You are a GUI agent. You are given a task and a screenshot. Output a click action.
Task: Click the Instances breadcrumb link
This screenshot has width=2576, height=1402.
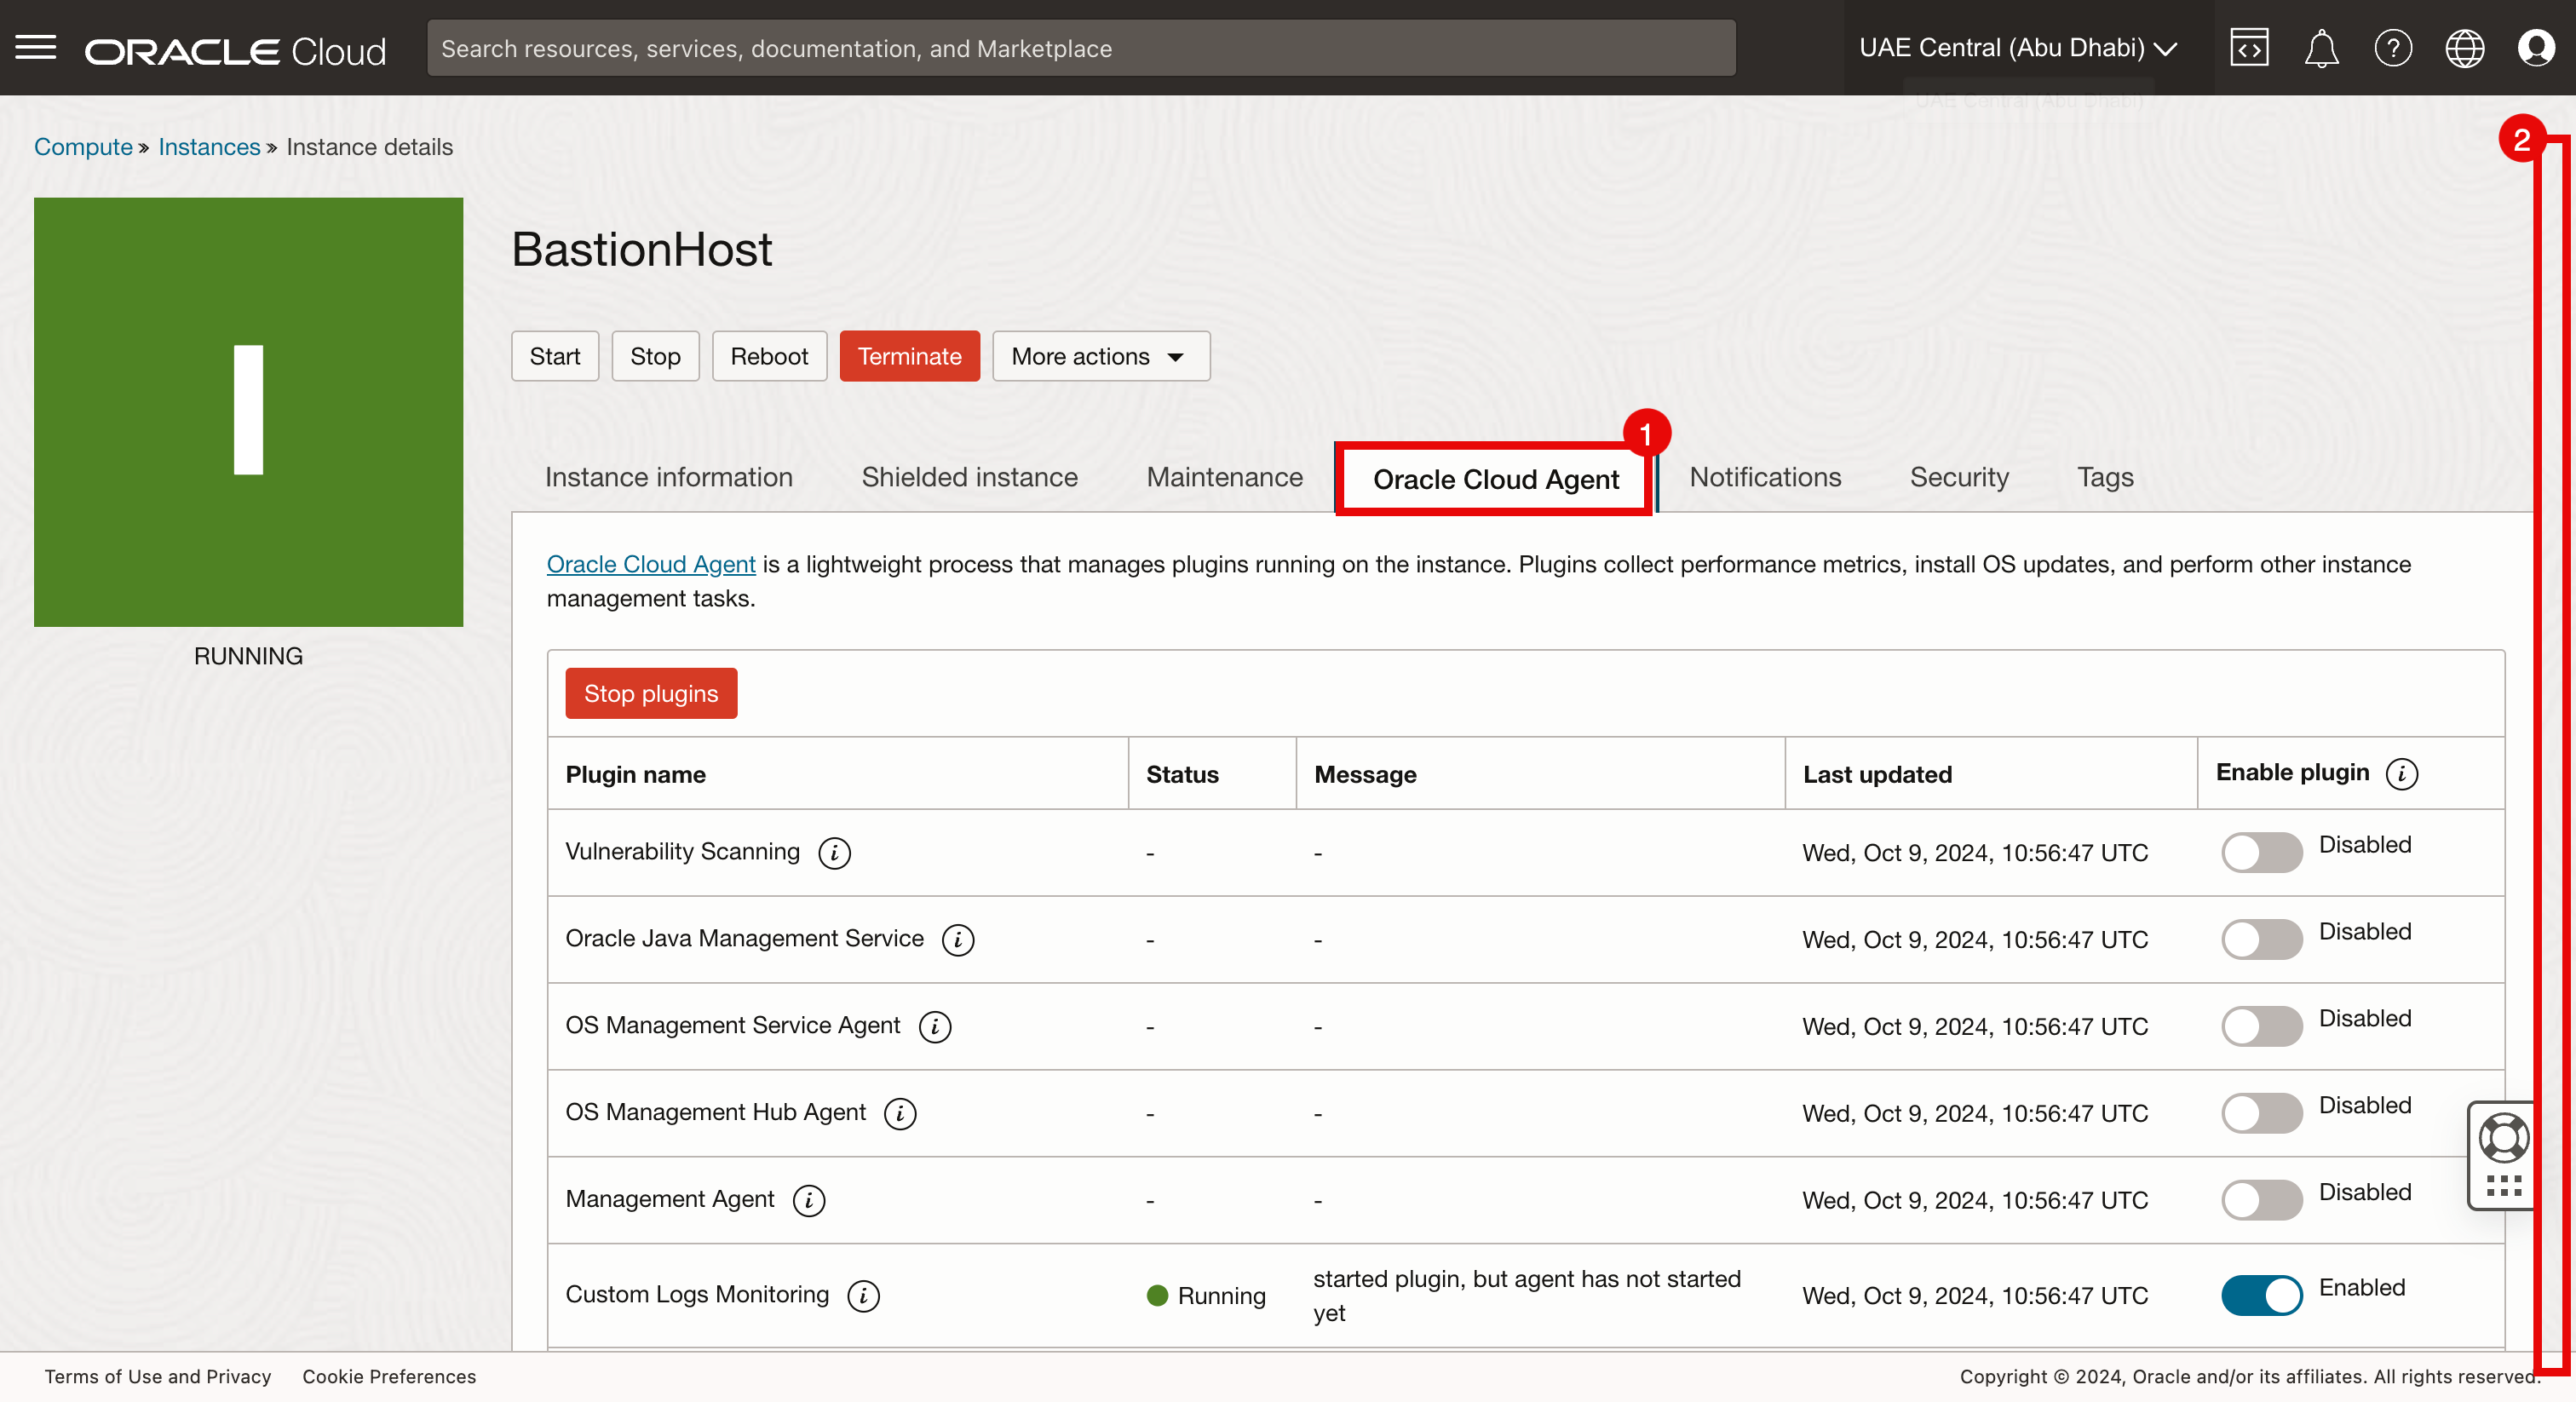209,147
